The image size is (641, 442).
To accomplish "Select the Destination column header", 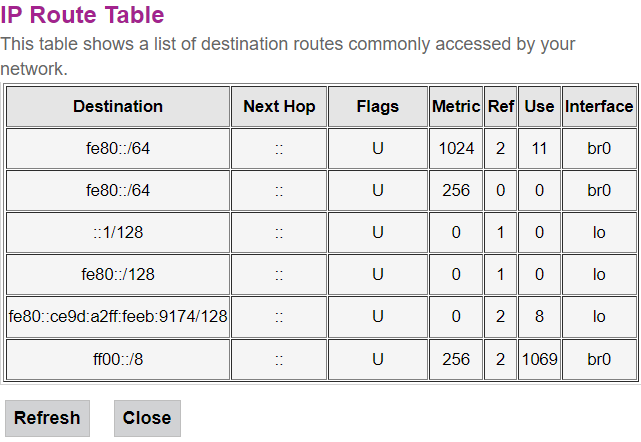I will 118,106.
